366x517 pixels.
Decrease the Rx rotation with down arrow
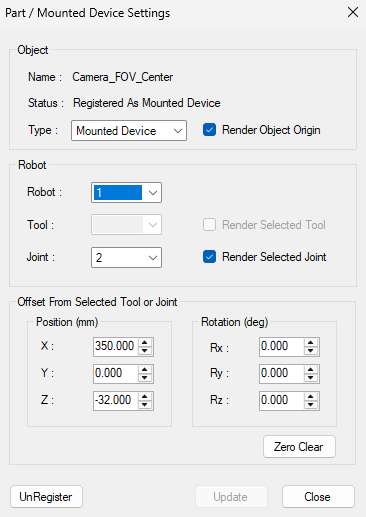(311, 351)
